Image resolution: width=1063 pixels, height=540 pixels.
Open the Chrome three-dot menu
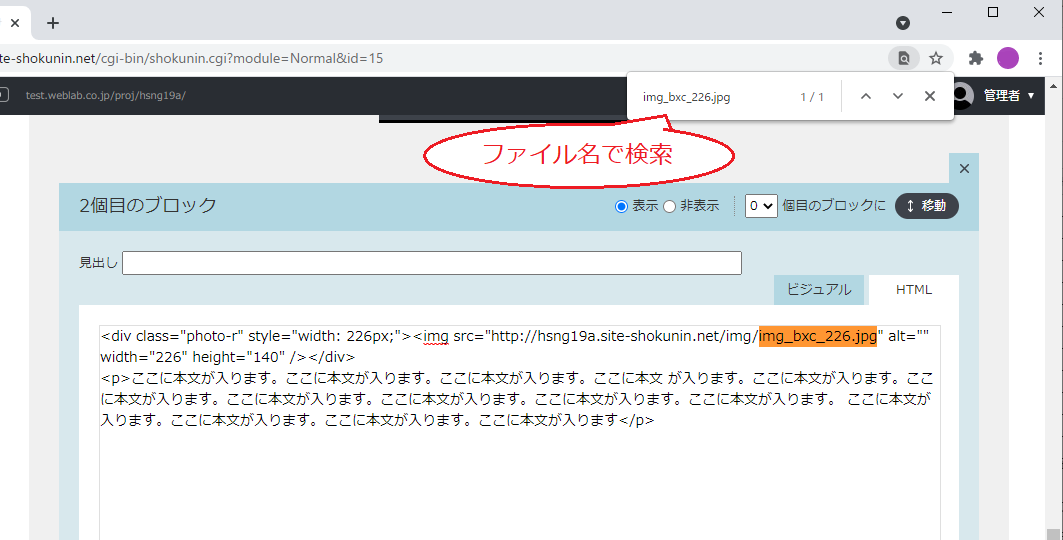1043,58
